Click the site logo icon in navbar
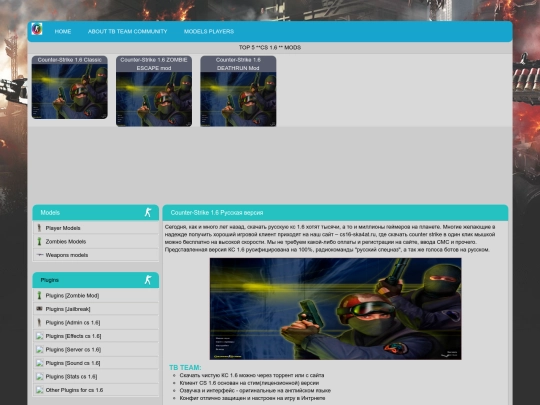The height and width of the screenshot is (405, 540). (37, 29)
